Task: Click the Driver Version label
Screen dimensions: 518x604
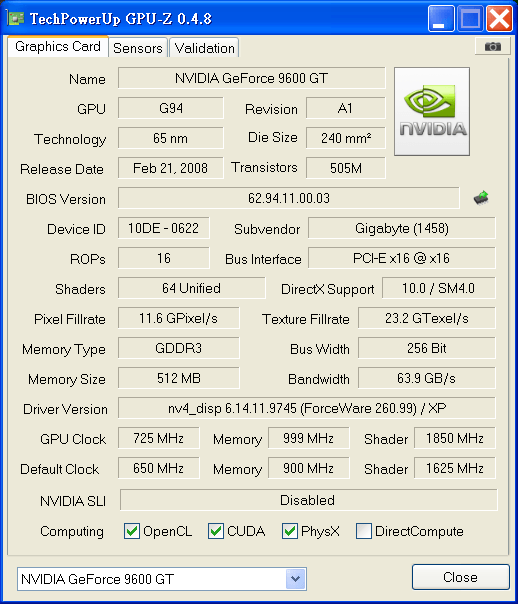Action: tap(65, 409)
